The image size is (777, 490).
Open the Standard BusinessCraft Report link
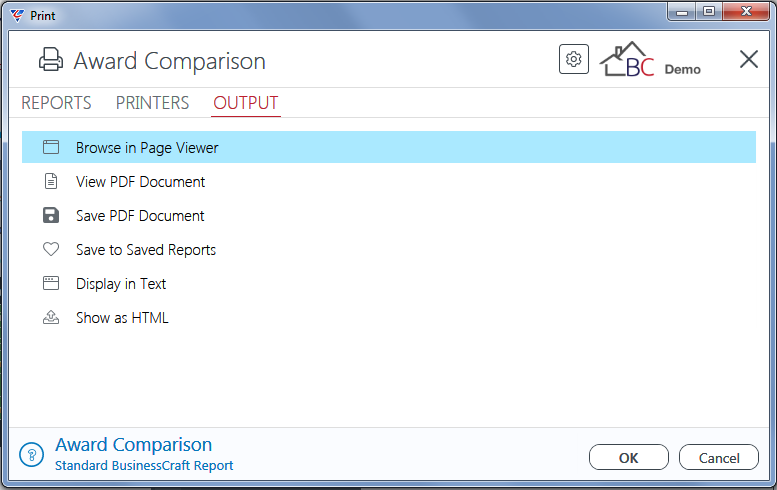(144, 466)
